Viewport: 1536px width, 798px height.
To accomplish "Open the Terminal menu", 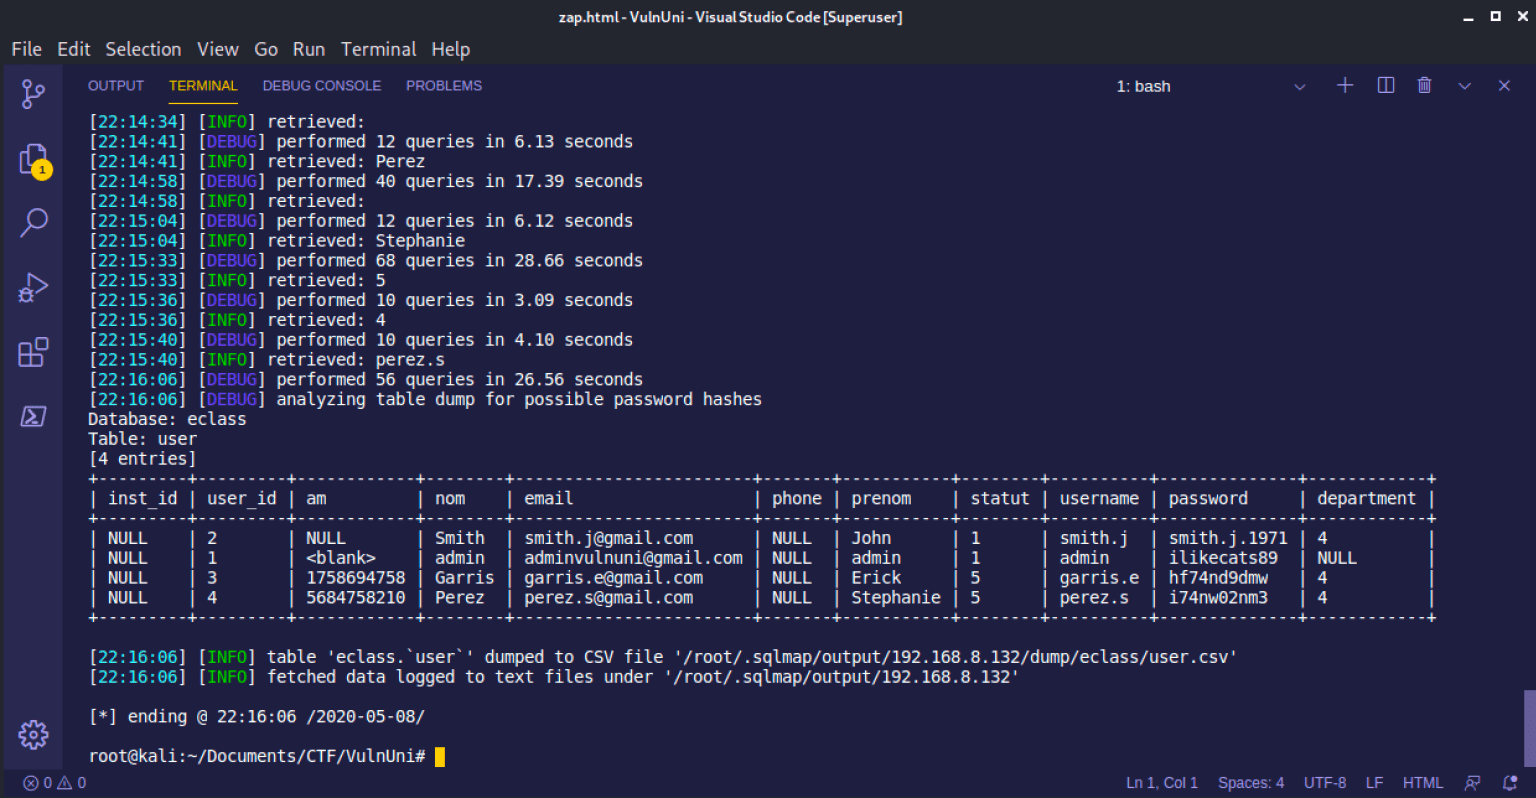I will pyautogui.click(x=379, y=49).
